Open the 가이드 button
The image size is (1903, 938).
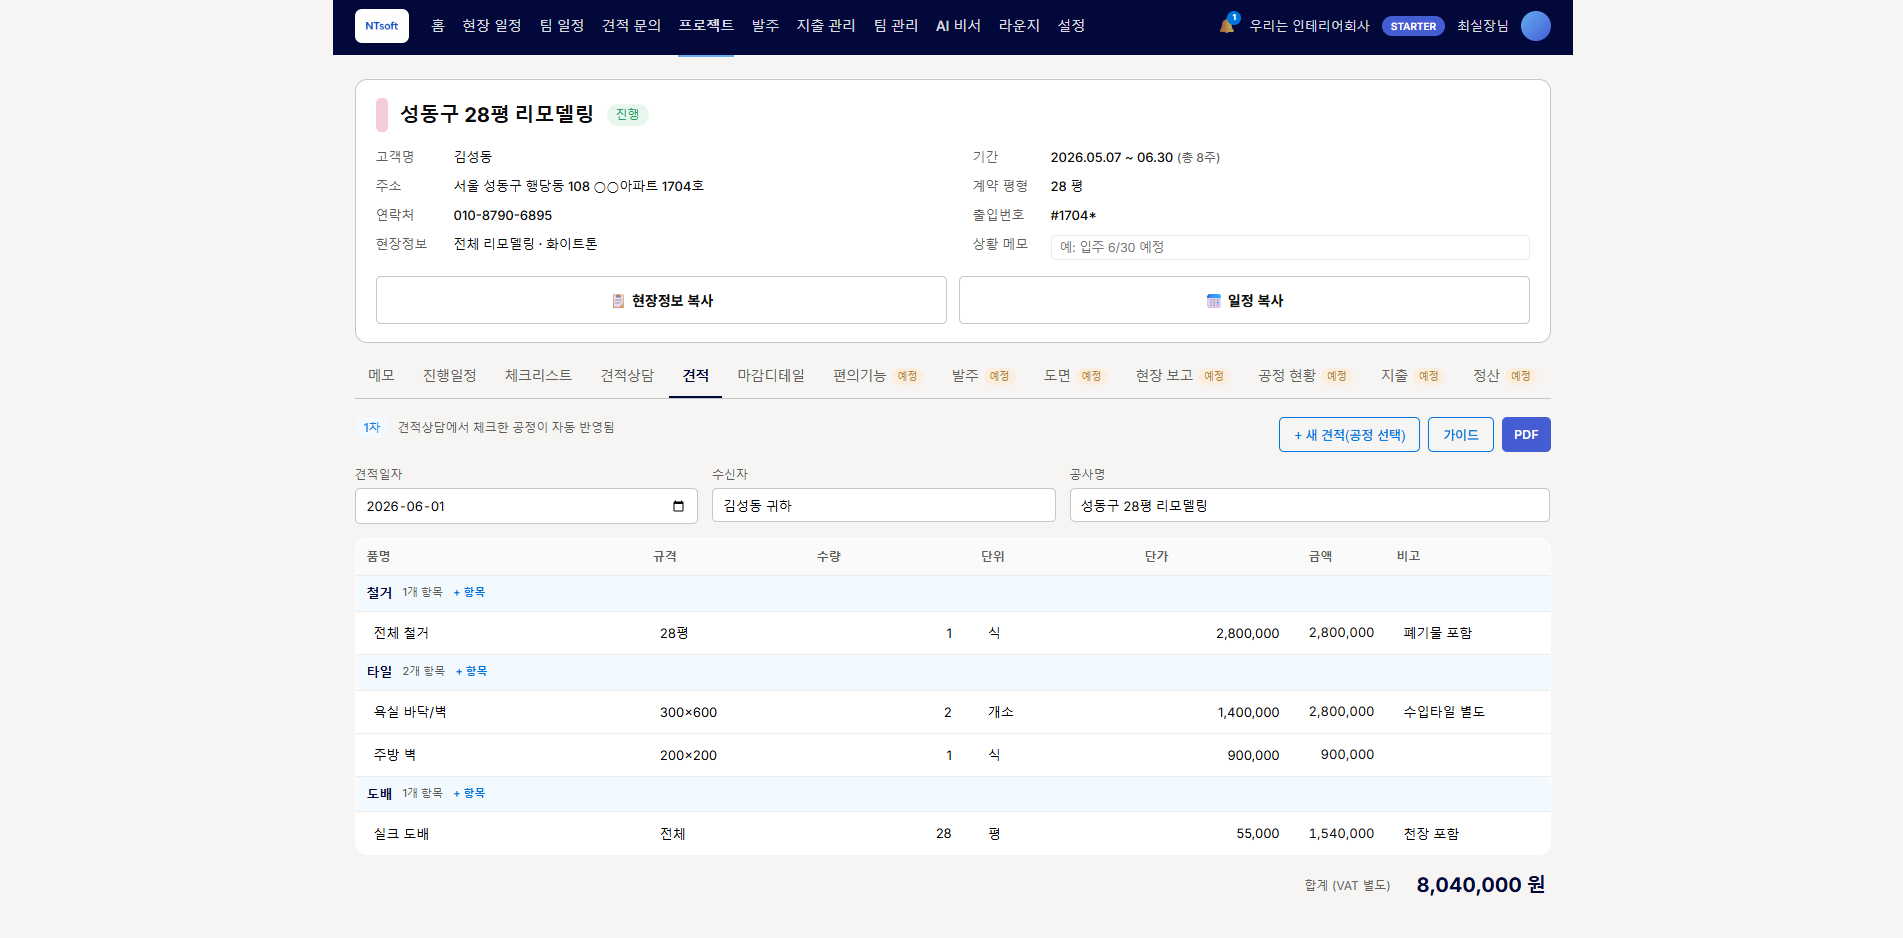point(1460,435)
